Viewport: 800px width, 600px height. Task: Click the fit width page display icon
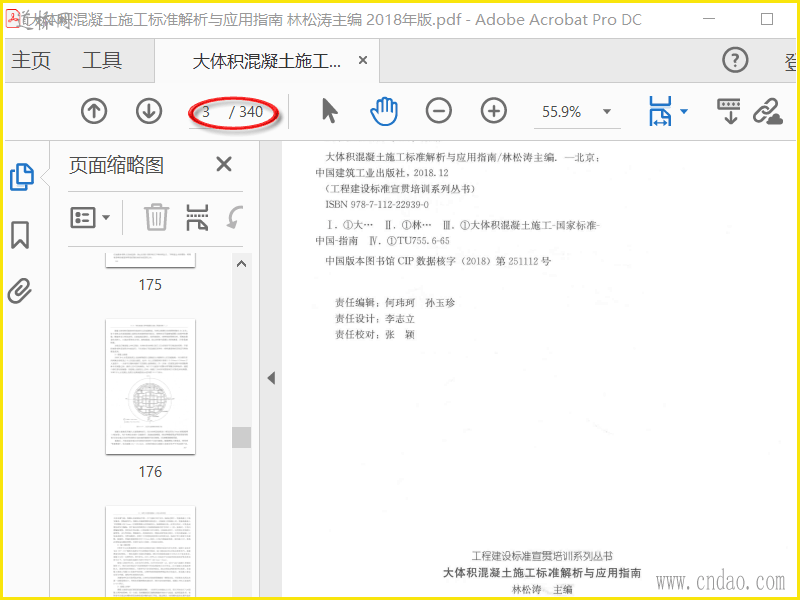[660, 111]
